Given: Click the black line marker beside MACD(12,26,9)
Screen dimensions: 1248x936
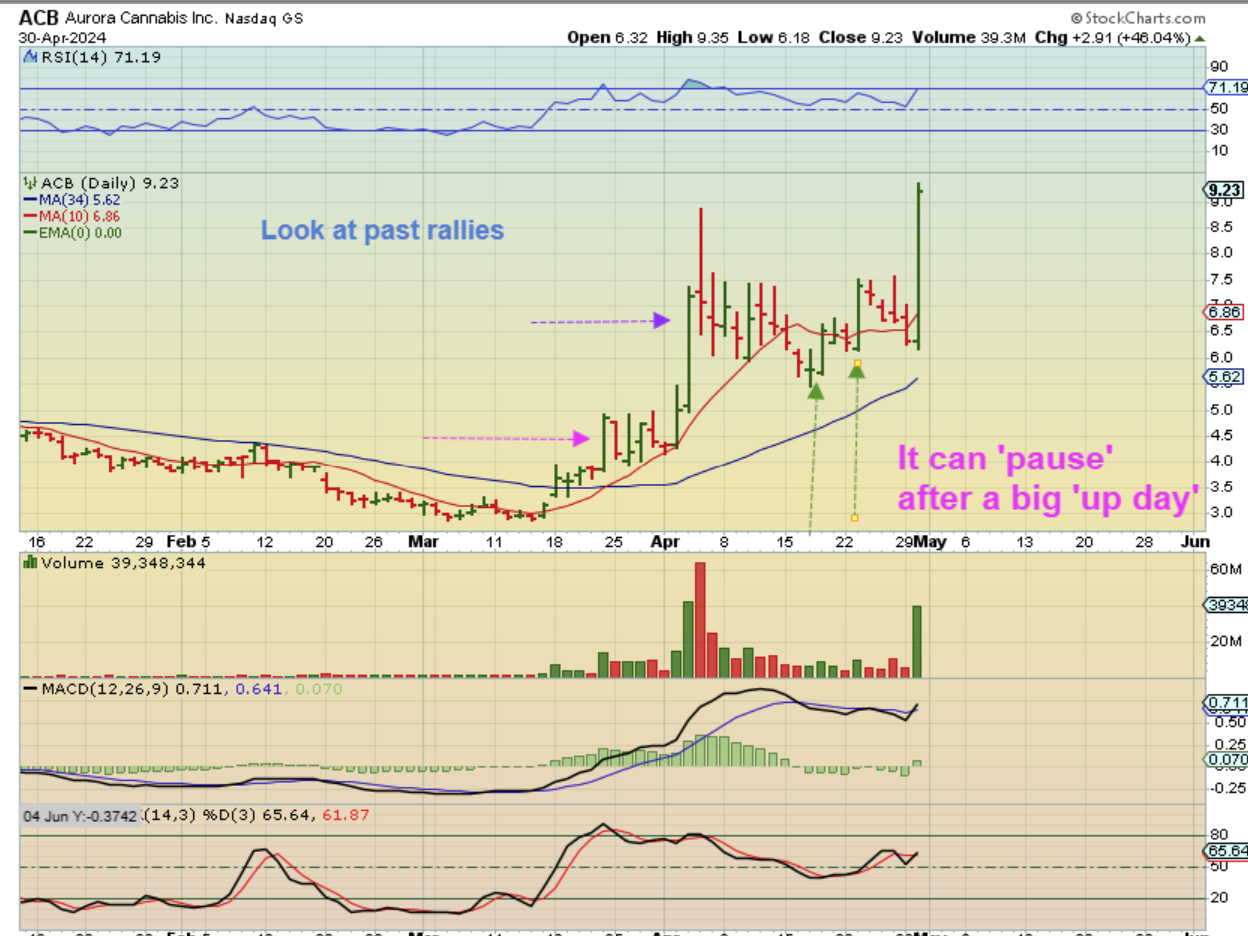Looking at the screenshot, I should (31, 689).
